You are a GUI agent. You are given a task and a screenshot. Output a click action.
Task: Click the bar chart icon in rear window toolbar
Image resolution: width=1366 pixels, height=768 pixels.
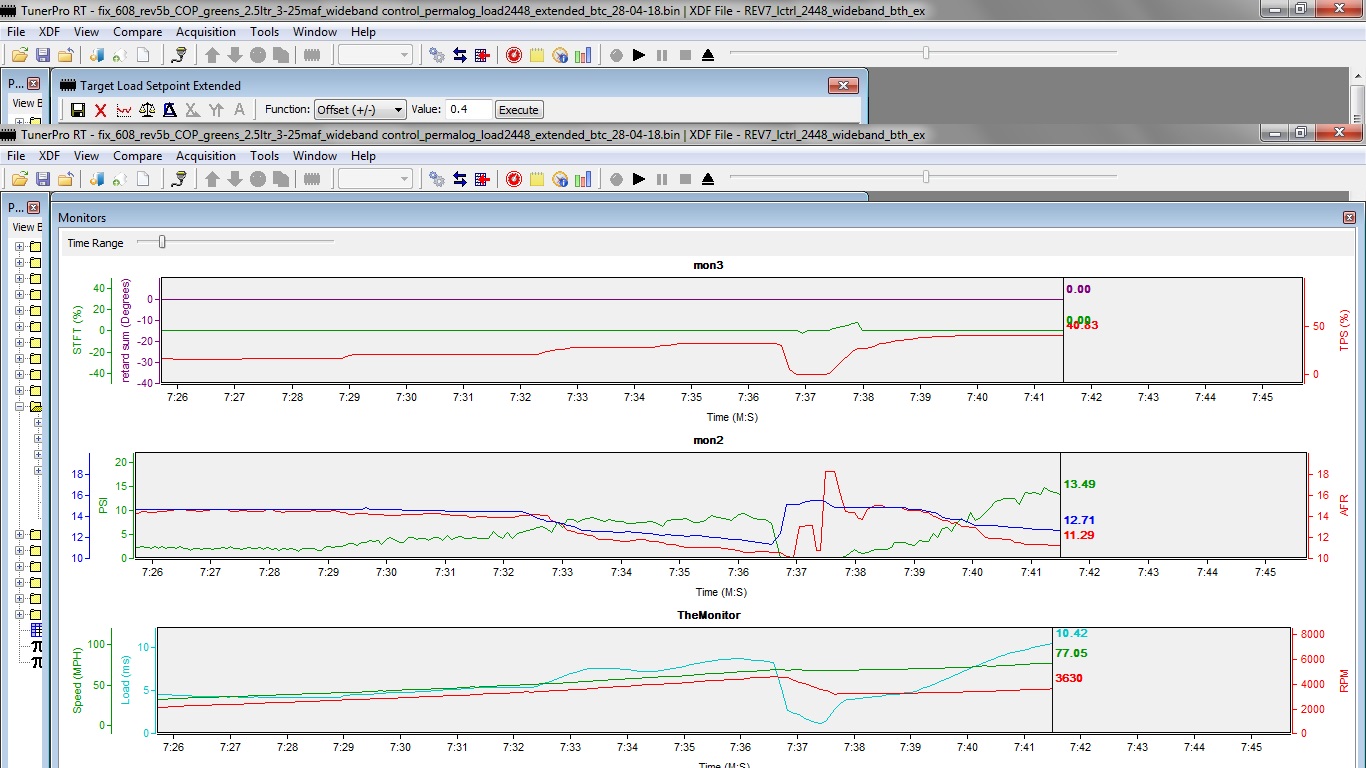pyautogui.click(x=583, y=55)
